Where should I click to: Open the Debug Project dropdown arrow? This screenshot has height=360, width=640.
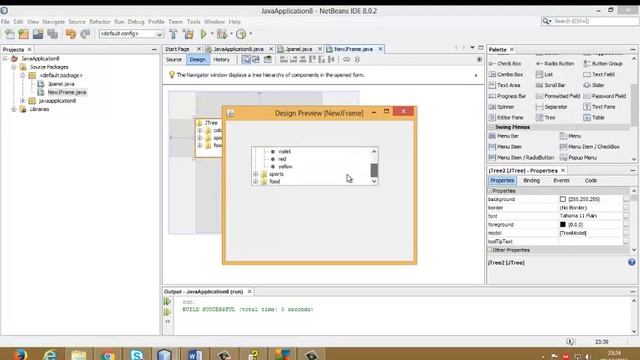(231, 34)
